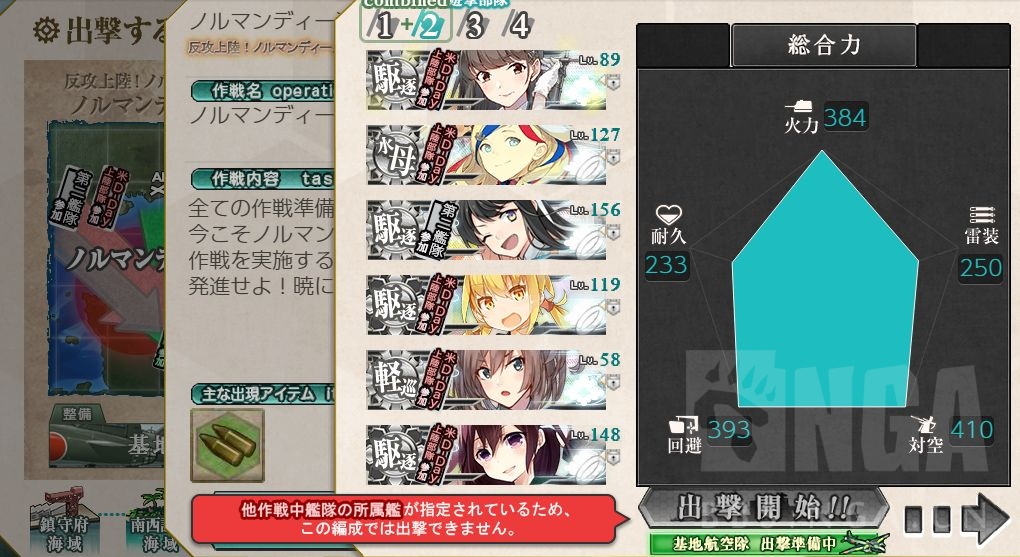Click the next page arrow

[x=986, y=519]
